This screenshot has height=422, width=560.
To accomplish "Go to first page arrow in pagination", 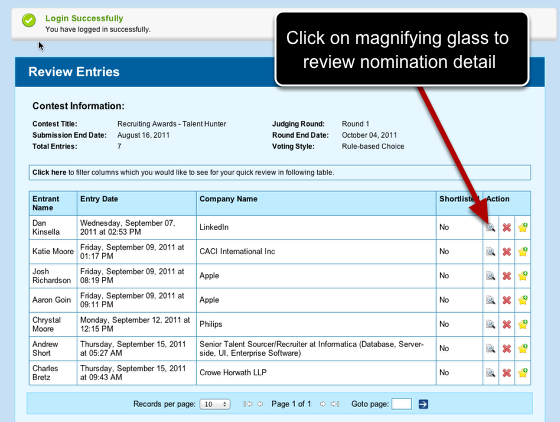I will coord(247,404).
